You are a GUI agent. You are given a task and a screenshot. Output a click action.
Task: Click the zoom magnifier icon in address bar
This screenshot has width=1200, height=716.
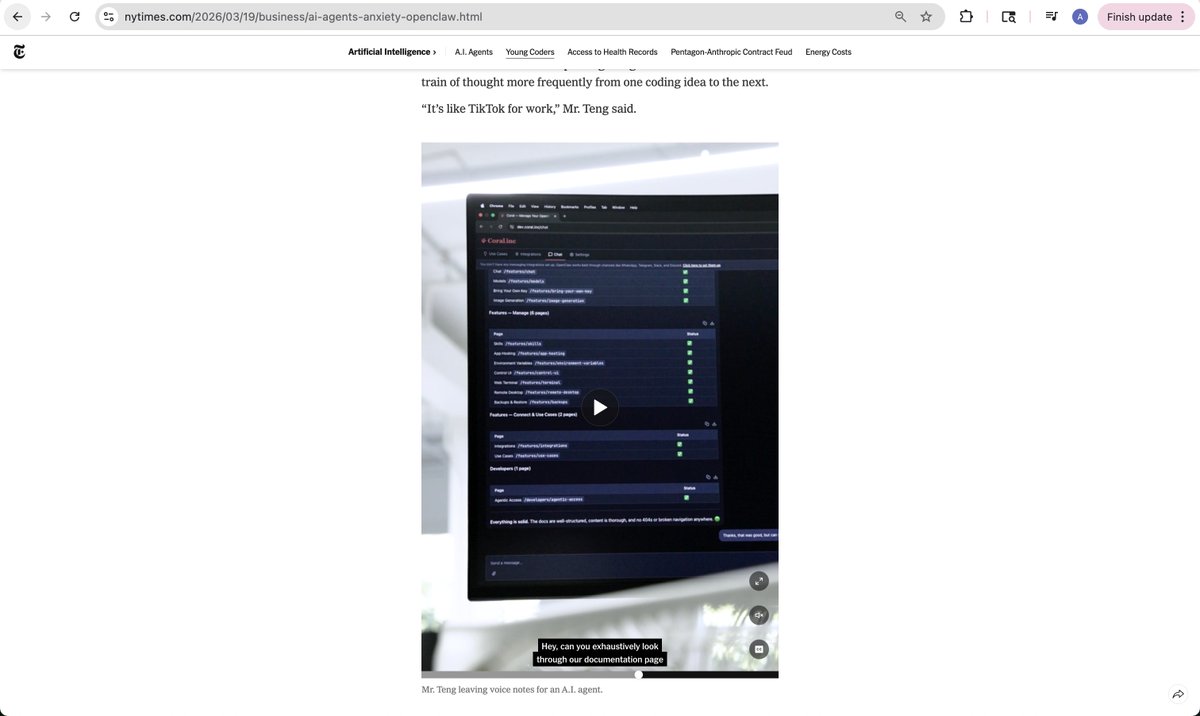(x=900, y=17)
